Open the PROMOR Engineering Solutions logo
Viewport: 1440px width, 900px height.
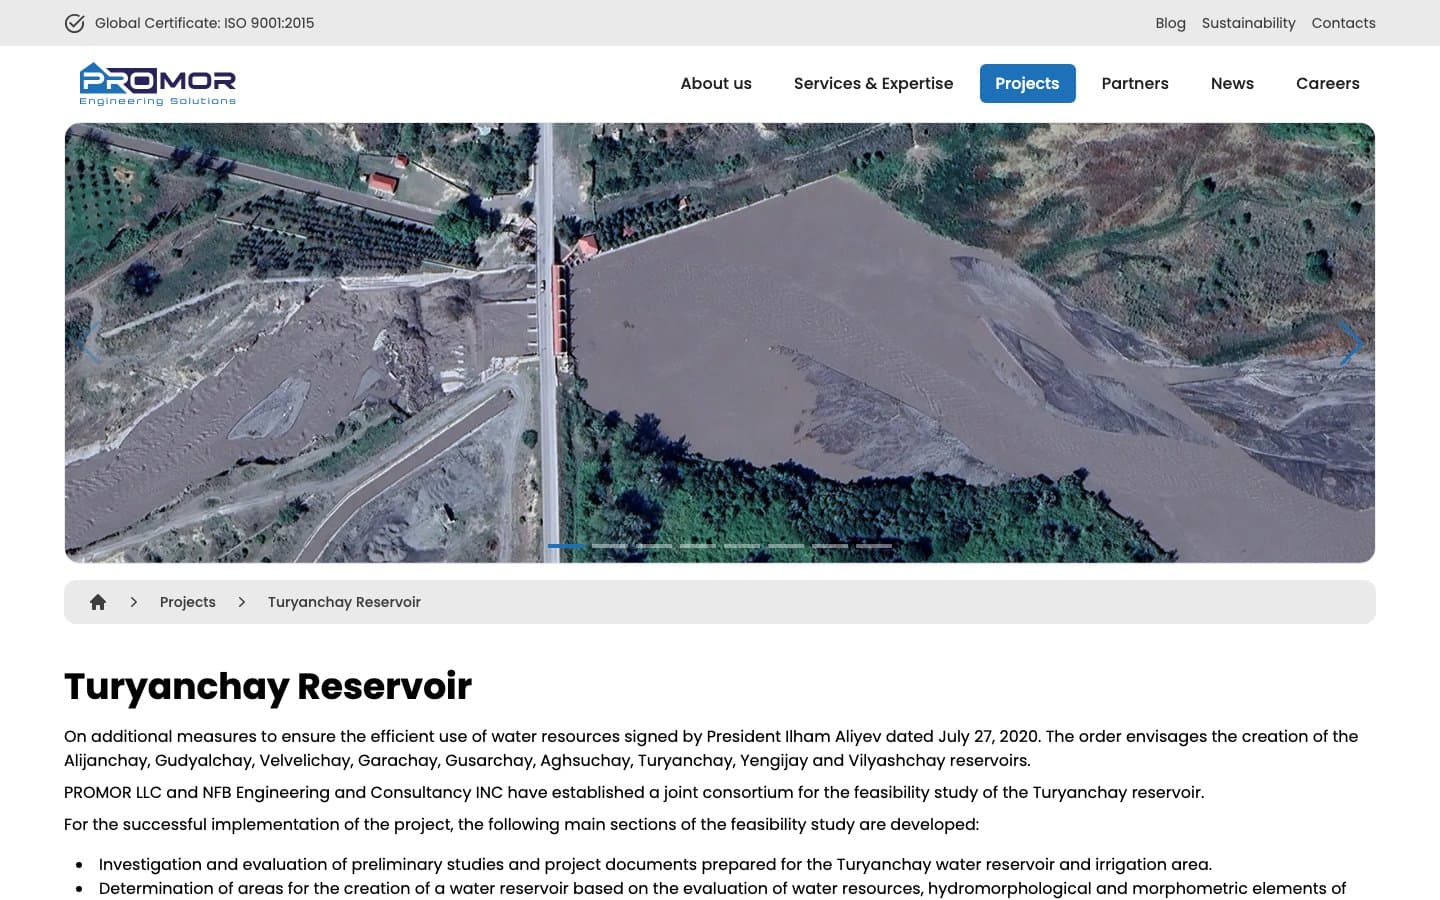click(x=158, y=84)
